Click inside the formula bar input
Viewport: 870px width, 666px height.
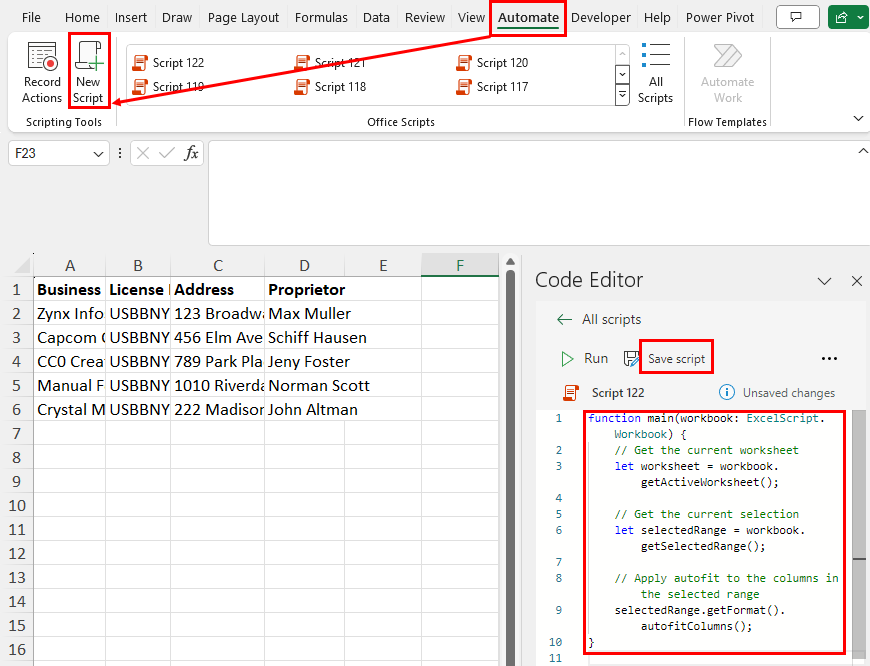tap(538, 192)
